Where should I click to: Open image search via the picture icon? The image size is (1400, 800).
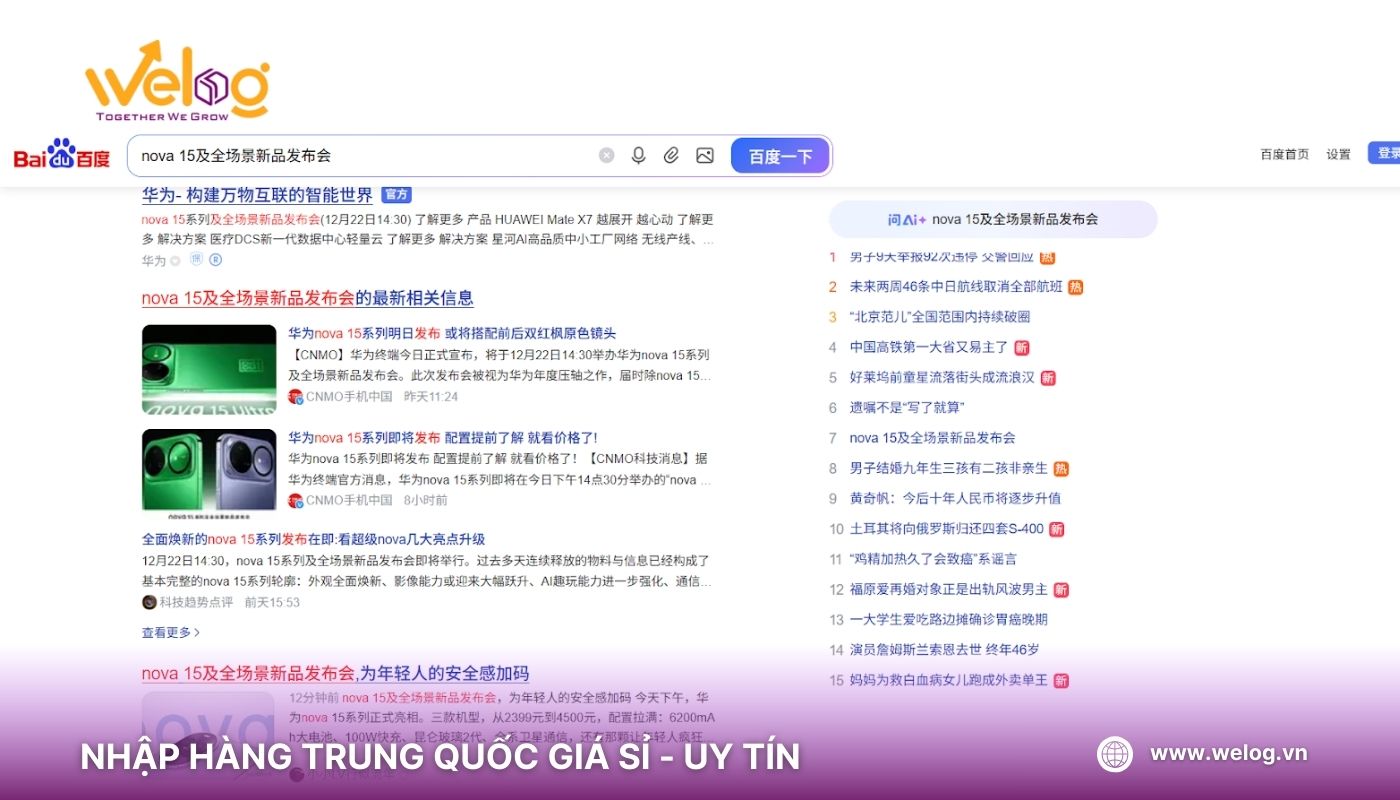pos(705,155)
